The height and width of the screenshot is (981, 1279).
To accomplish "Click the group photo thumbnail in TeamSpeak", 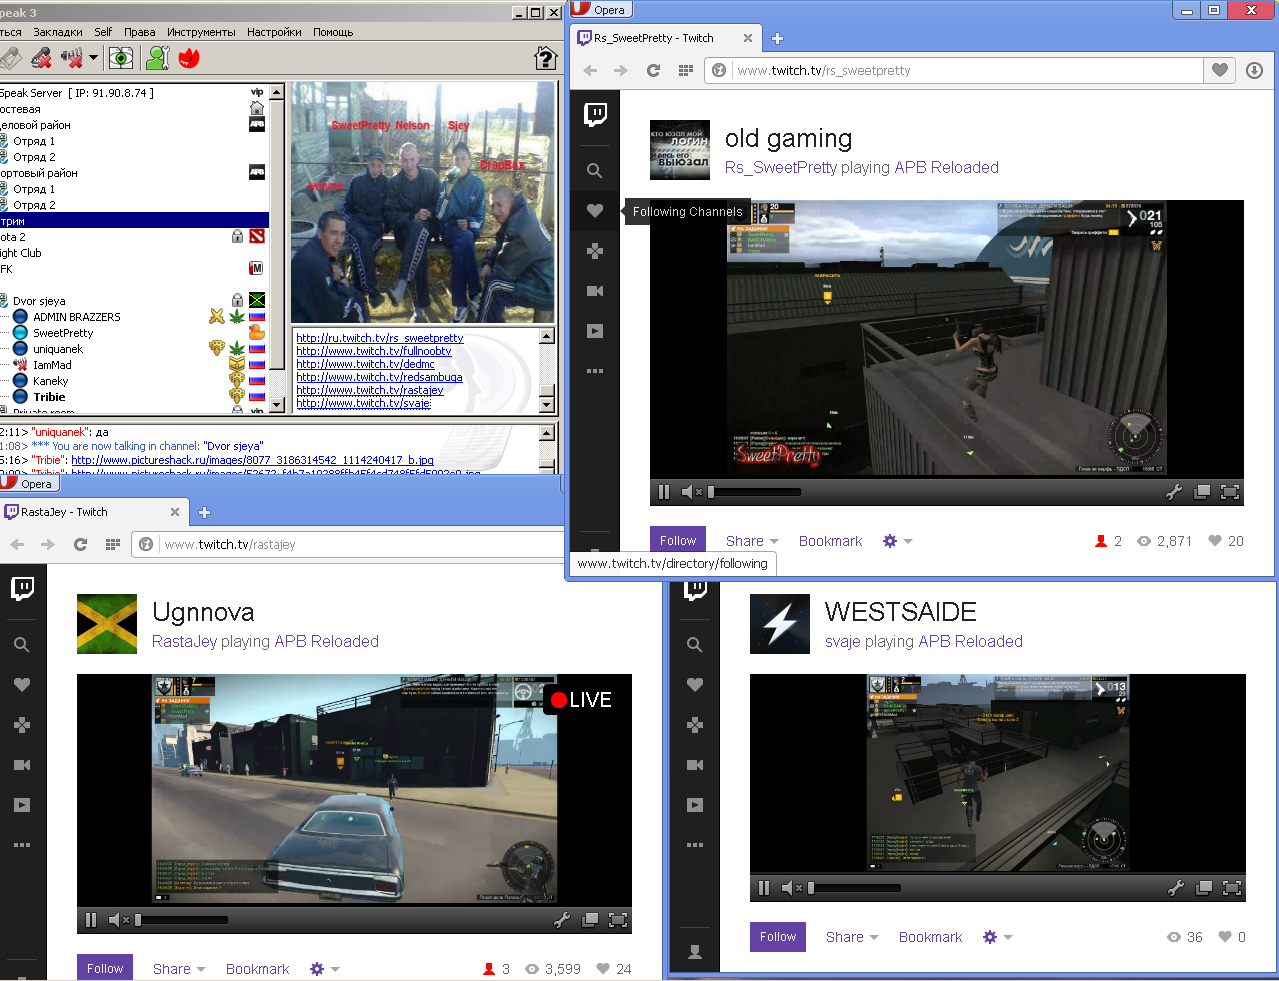I will click(423, 203).
